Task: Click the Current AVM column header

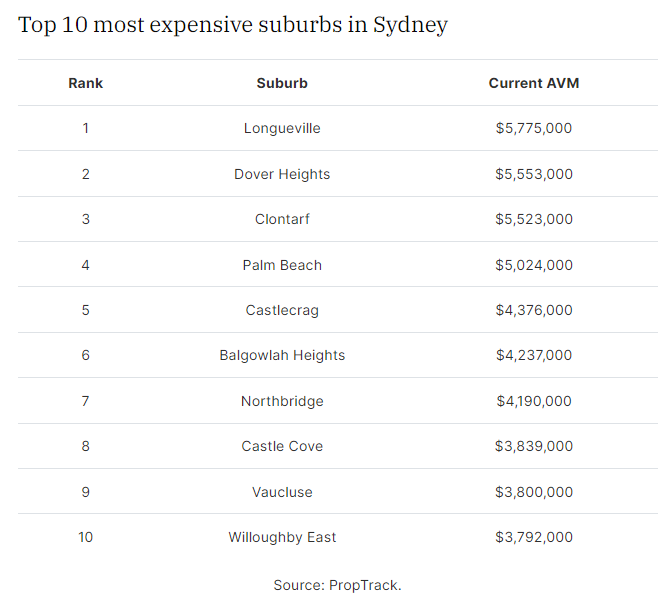Action: click(534, 83)
